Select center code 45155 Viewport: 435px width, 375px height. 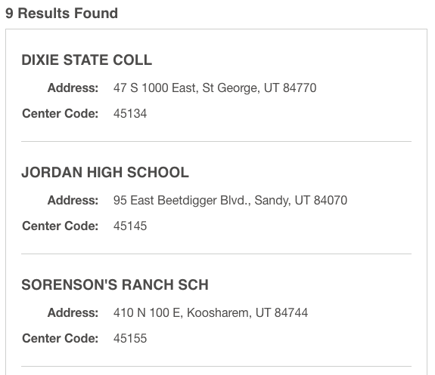click(x=130, y=338)
